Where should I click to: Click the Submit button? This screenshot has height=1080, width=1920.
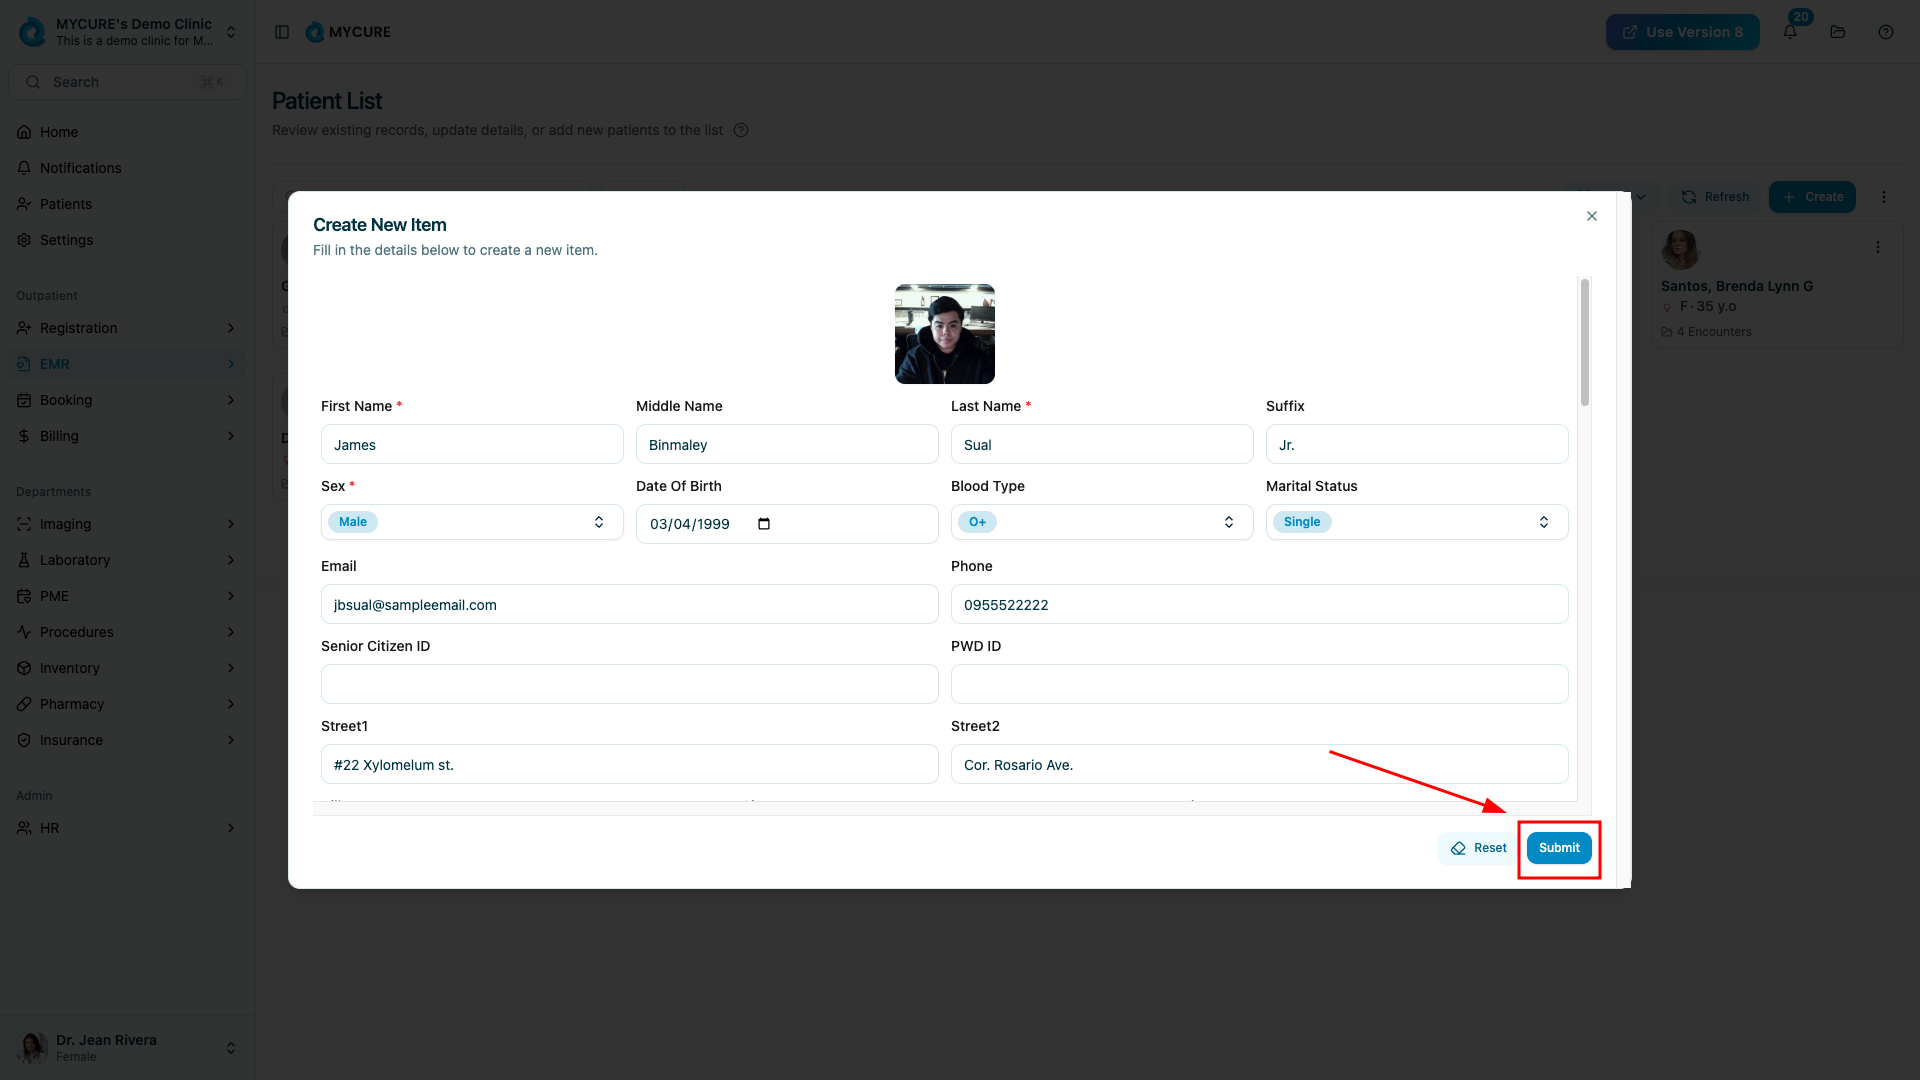pos(1559,848)
